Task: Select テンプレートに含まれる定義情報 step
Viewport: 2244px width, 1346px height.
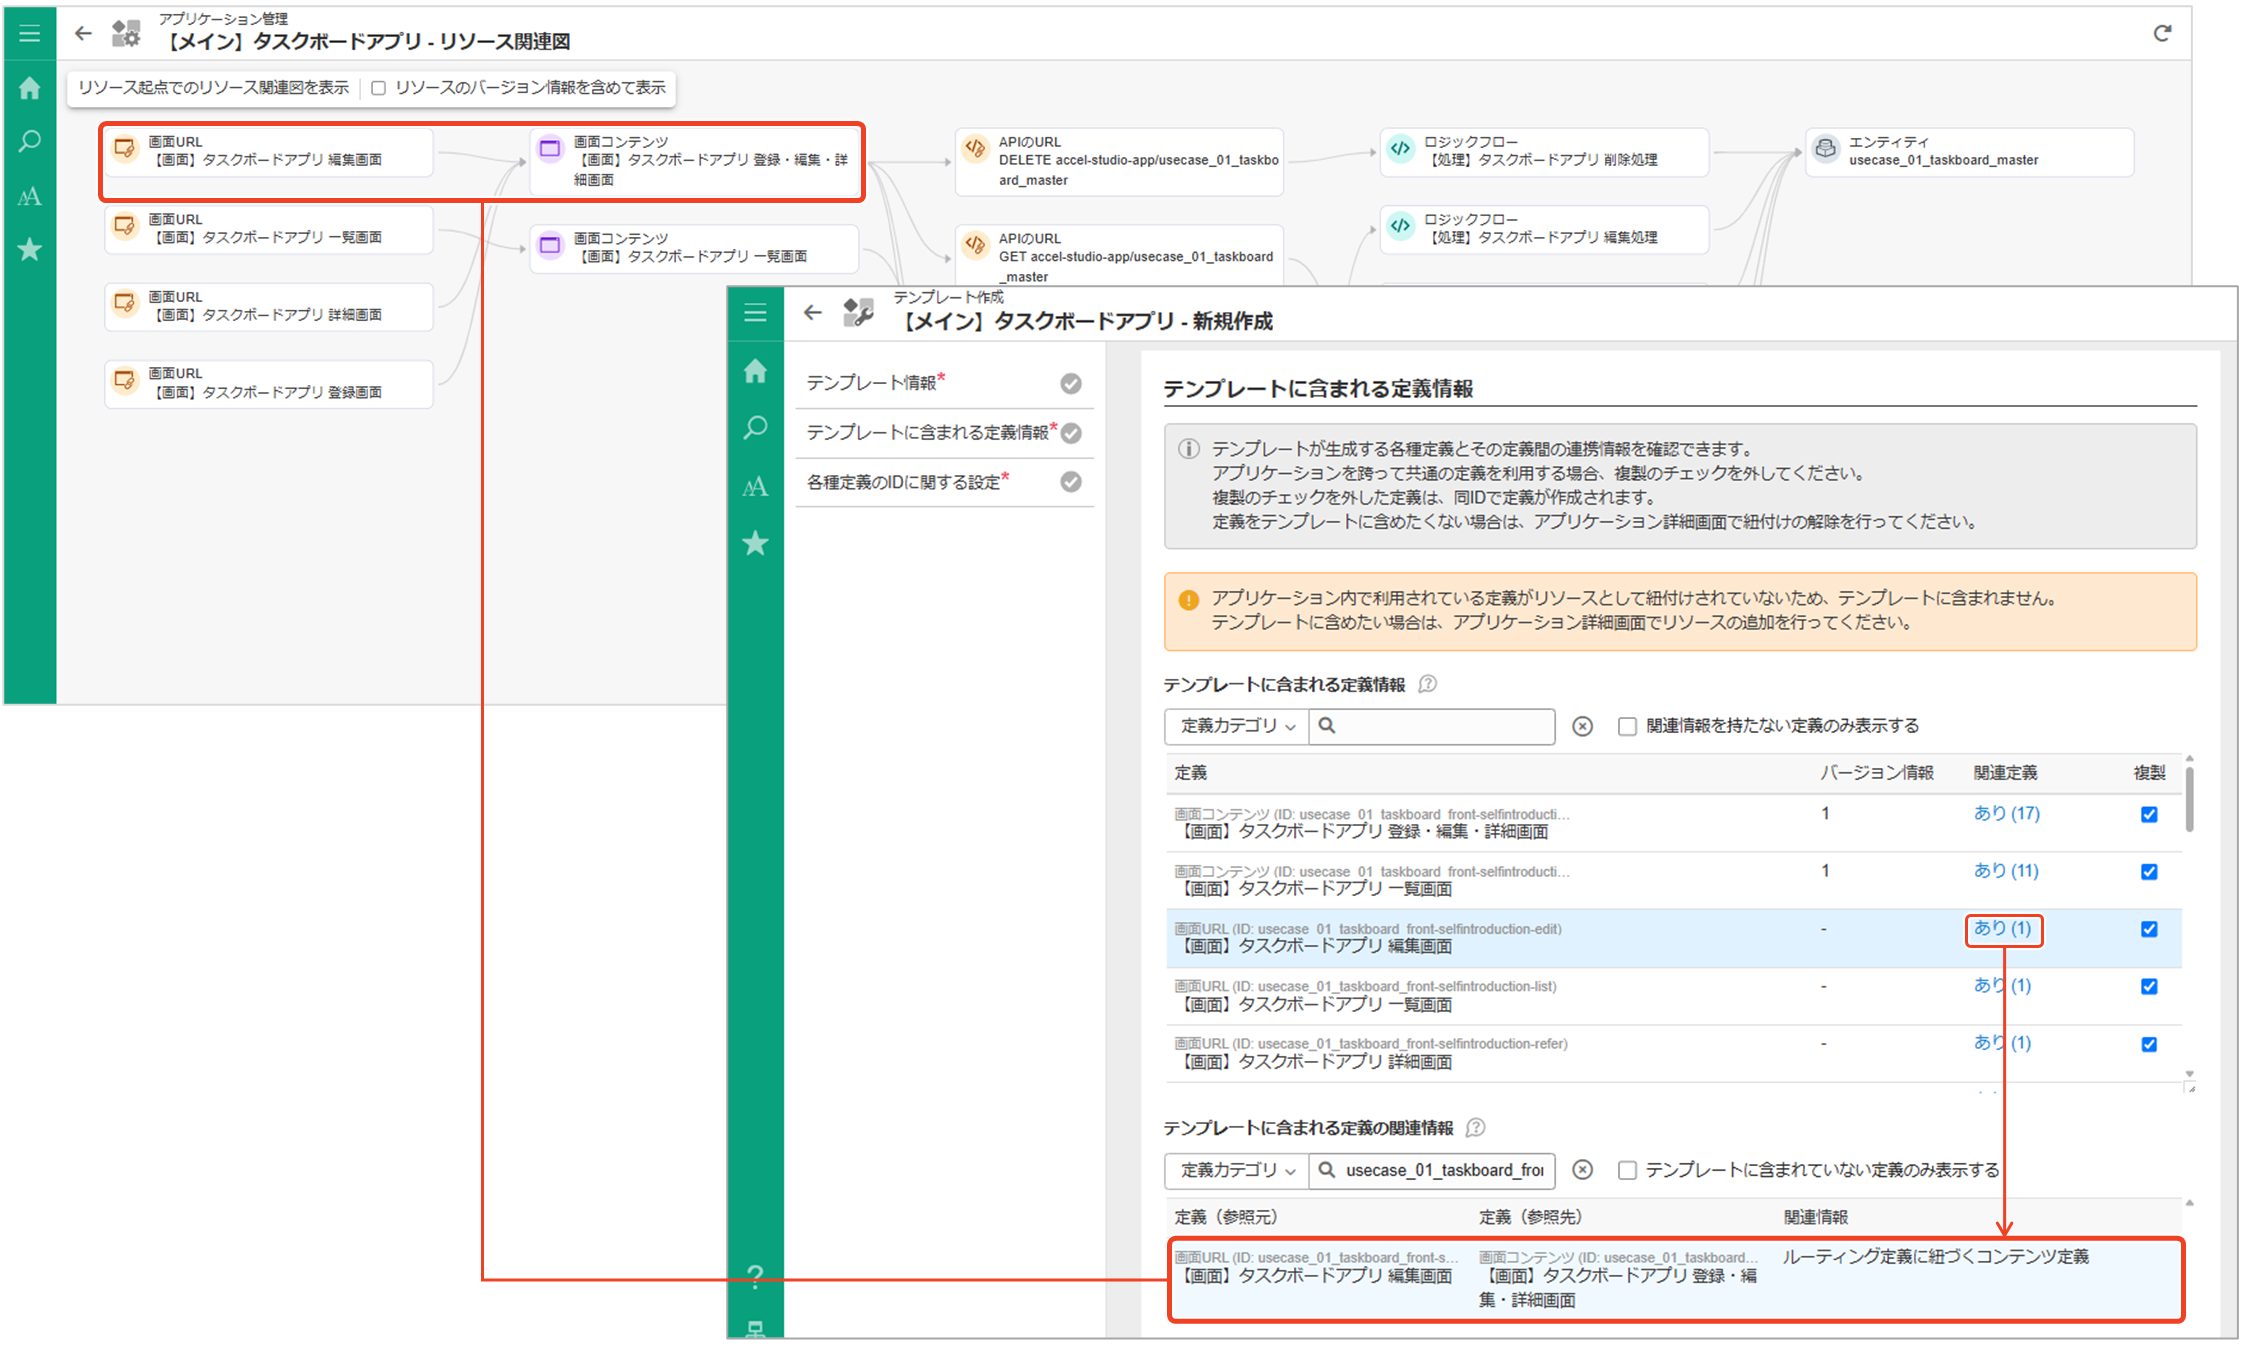Action: pos(944,433)
